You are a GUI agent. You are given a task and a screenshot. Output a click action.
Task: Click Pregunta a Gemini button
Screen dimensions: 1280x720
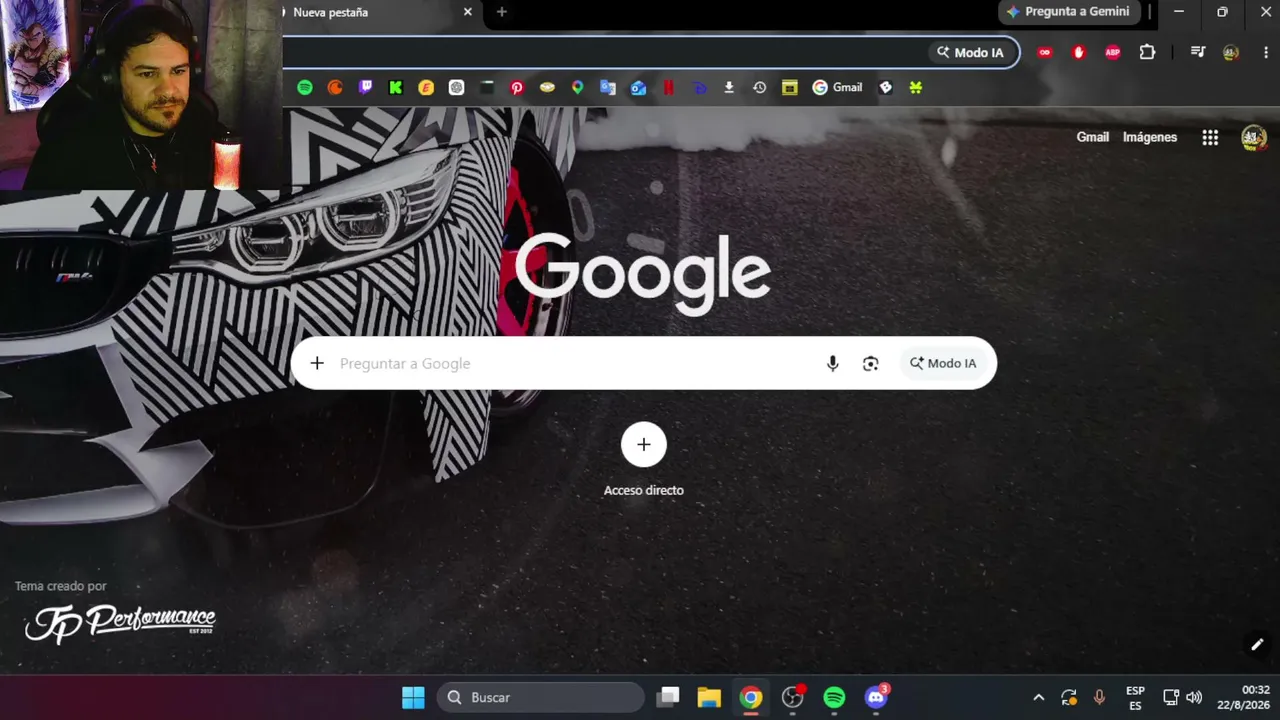[x=1068, y=12]
